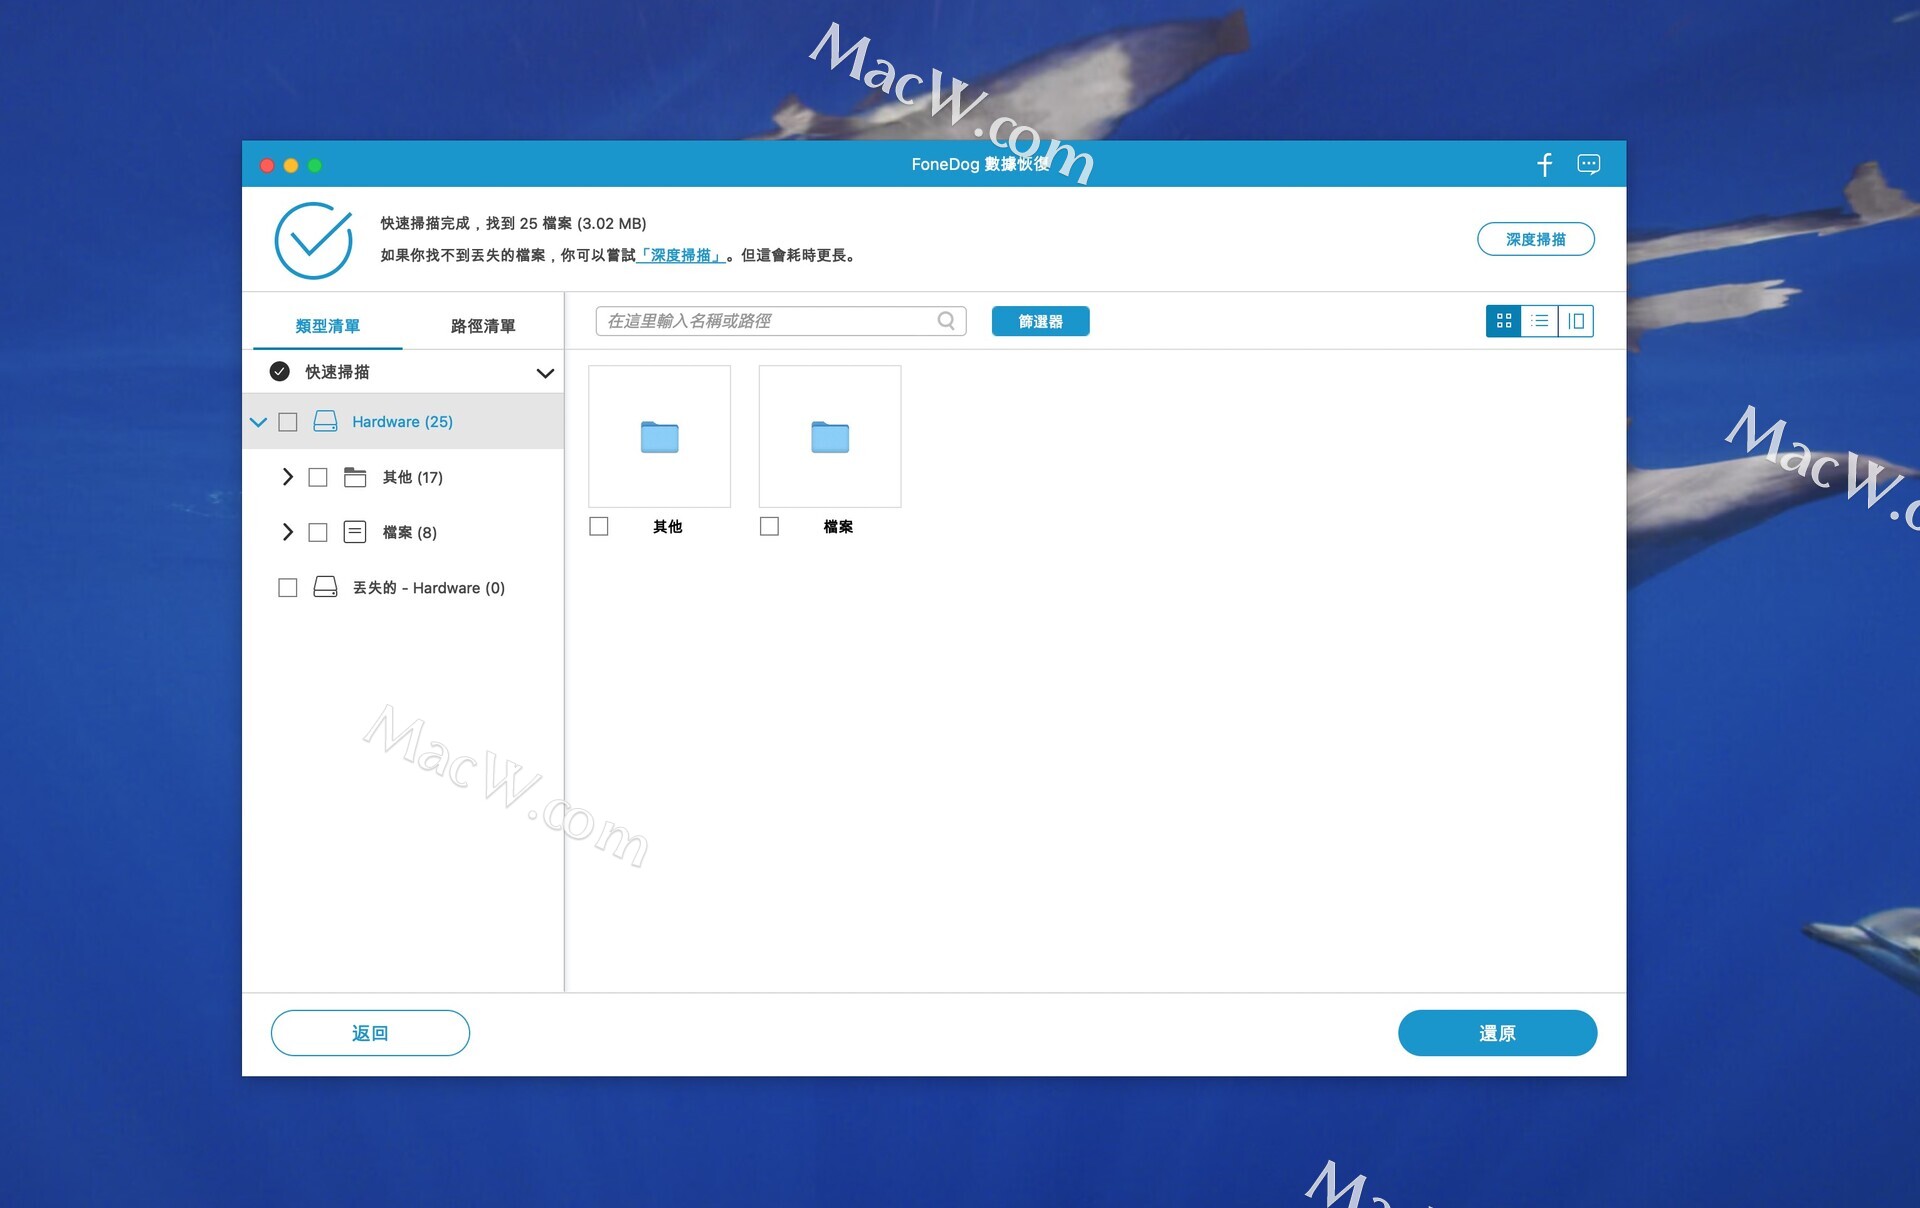
Task: Collapse the 快速掃描 section dropdown
Action: (x=545, y=373)
